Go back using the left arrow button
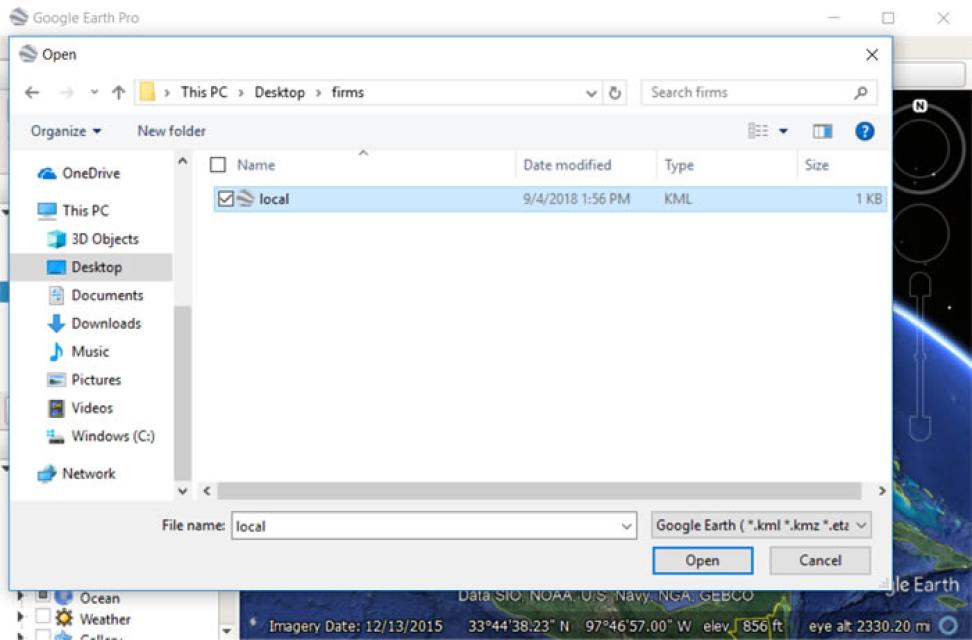The width and height of the screenshot is (972, 640). 32,93
